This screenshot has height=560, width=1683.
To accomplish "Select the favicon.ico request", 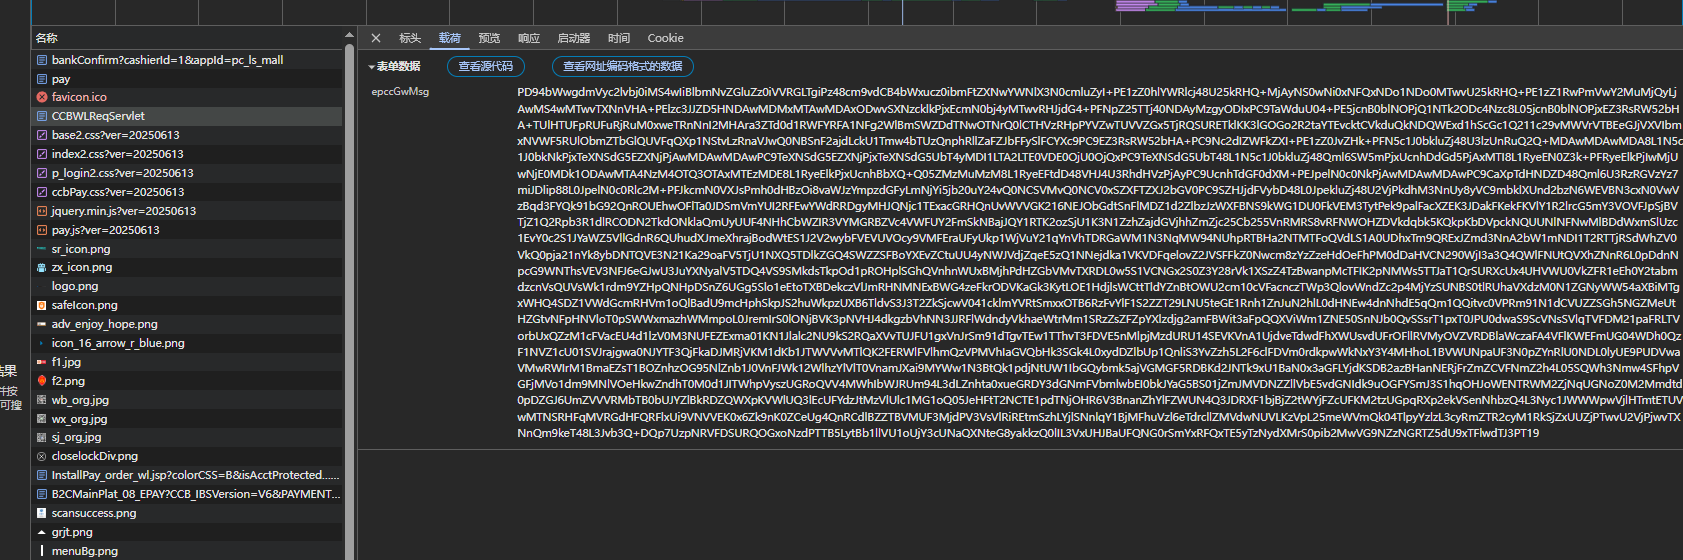I will [x=188, y=97].
